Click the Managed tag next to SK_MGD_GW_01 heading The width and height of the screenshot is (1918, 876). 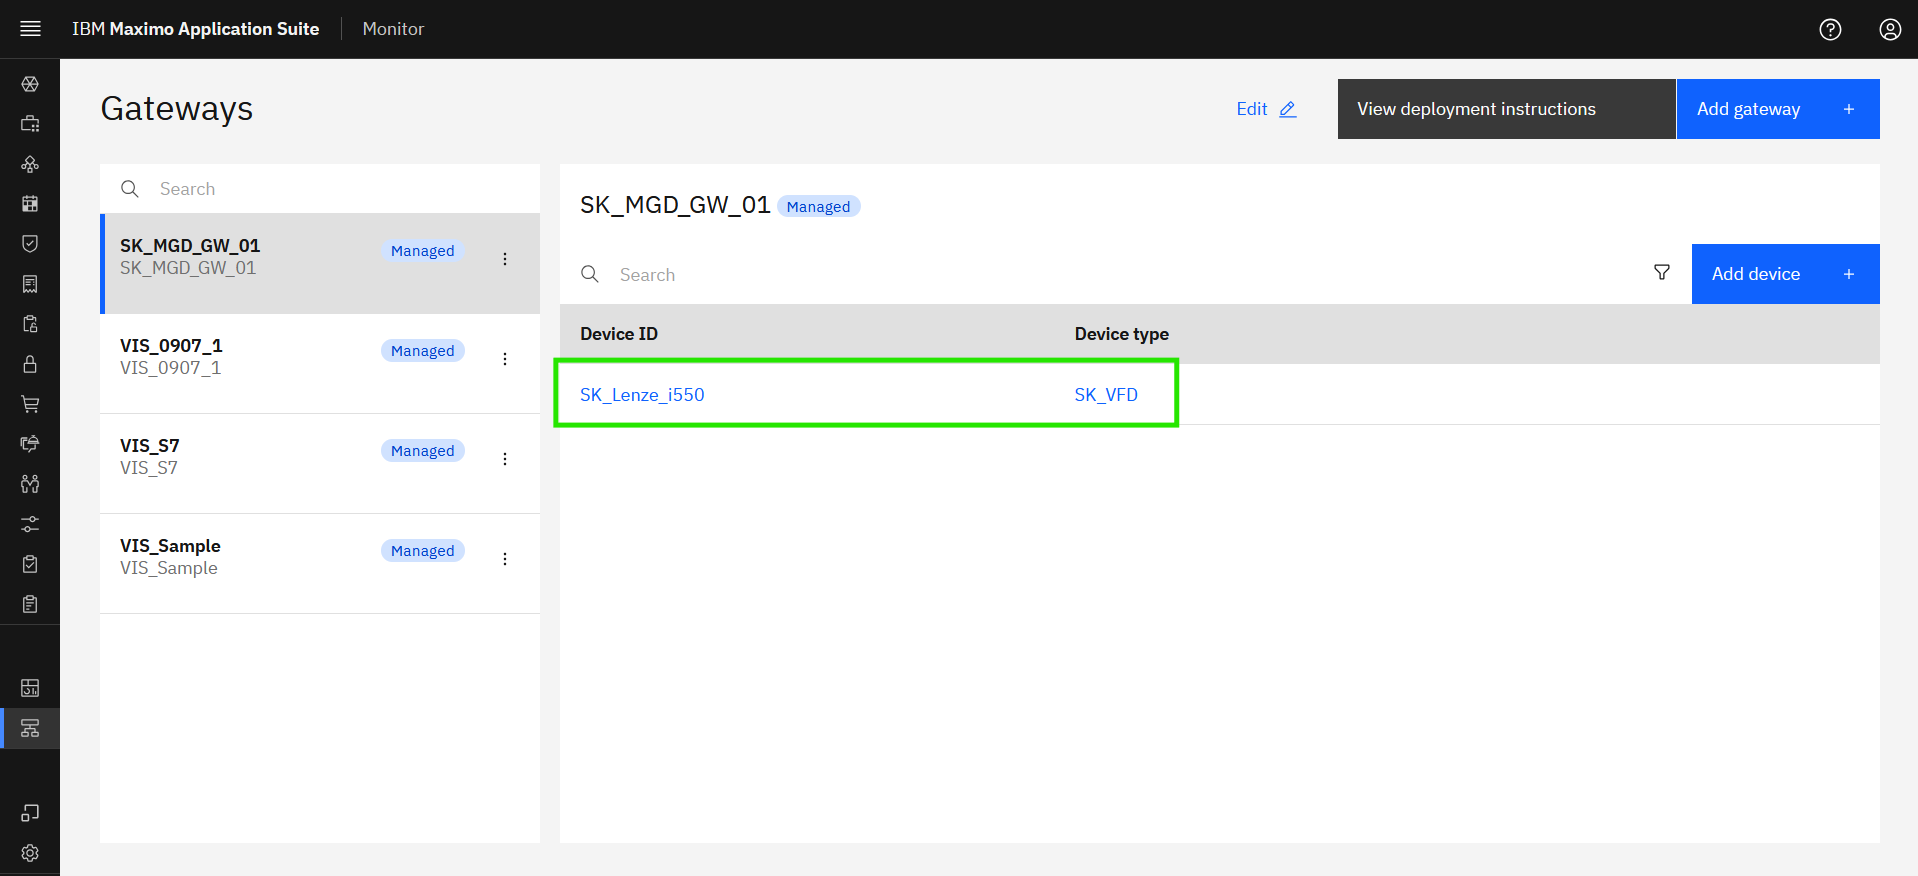pos(818,207)
